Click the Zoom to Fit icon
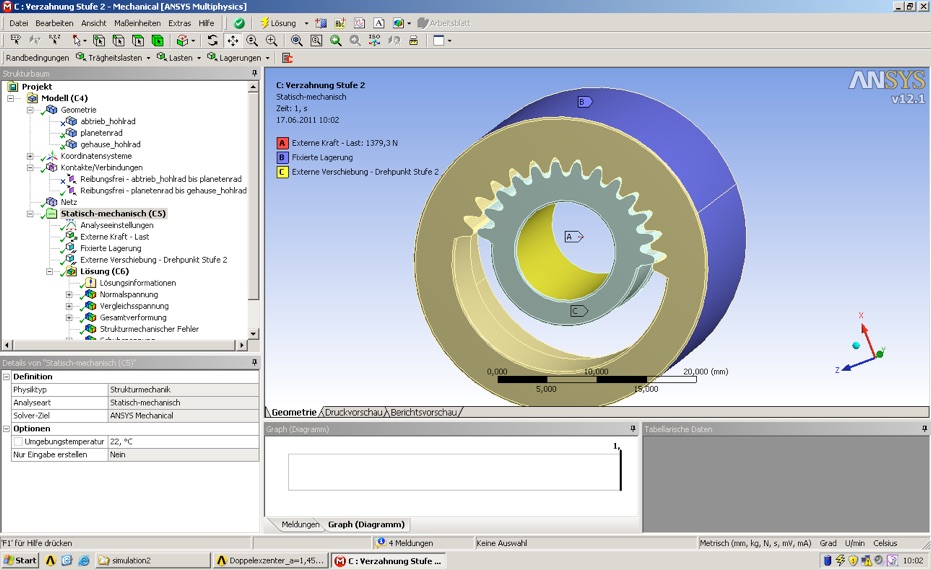Viewport: 931px width, 570px height. tap(296, 40)
